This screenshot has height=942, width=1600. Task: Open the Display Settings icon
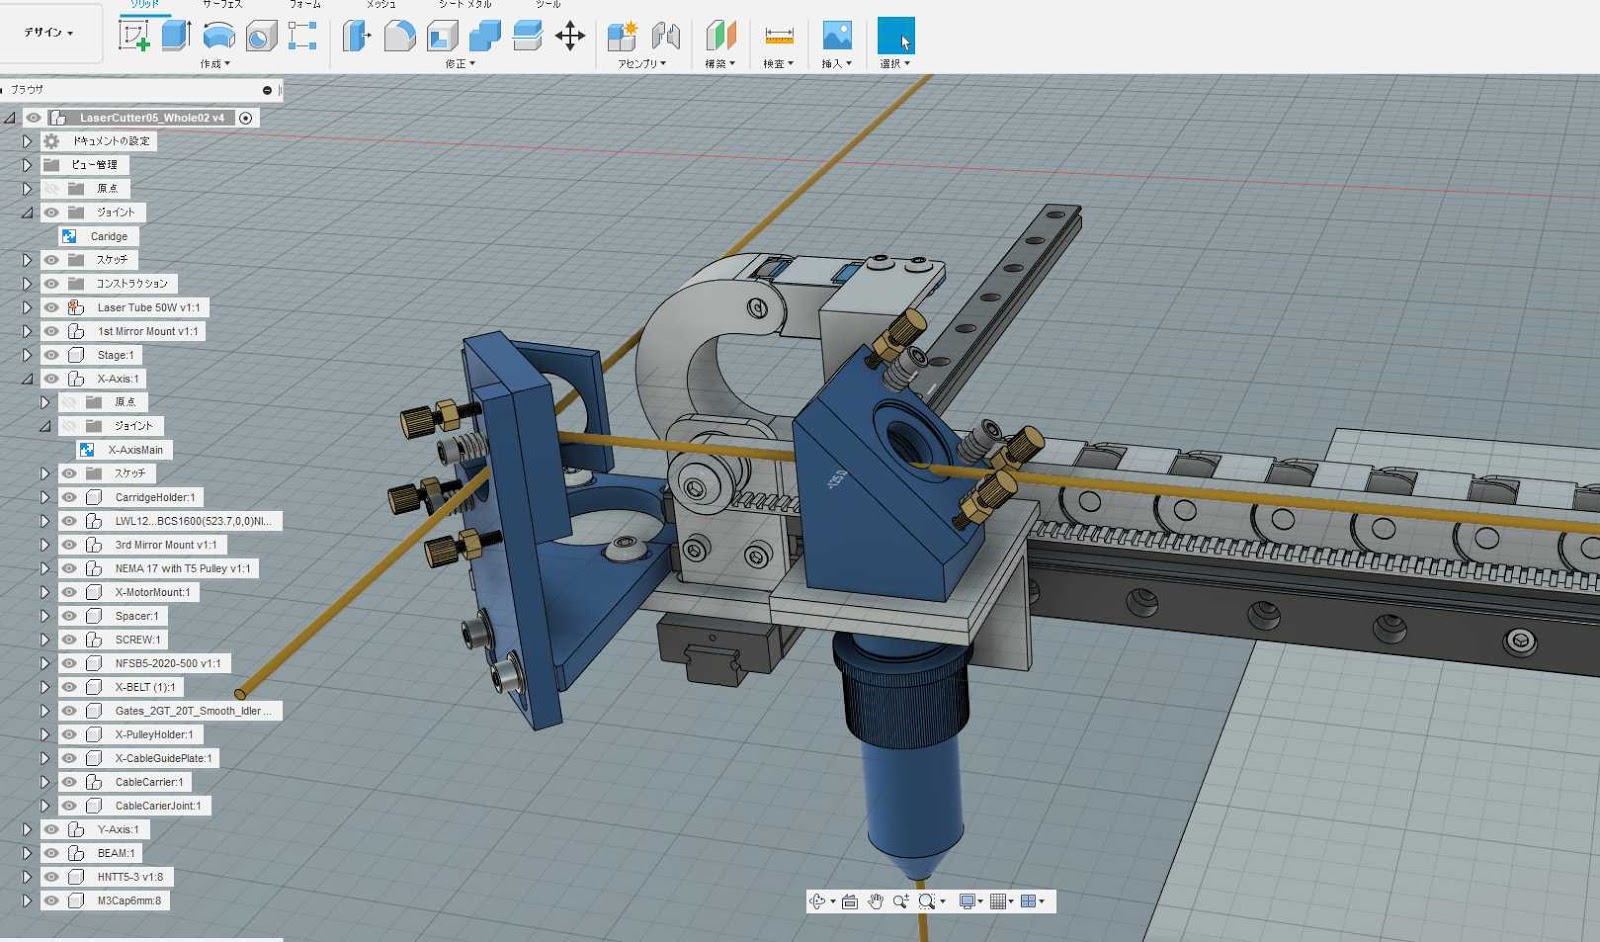pos(966,901)
